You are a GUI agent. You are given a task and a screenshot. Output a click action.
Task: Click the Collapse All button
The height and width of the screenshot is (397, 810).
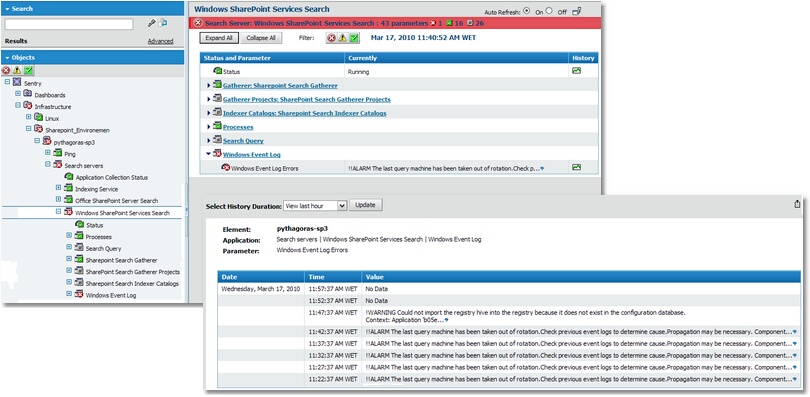coord(261,38)
